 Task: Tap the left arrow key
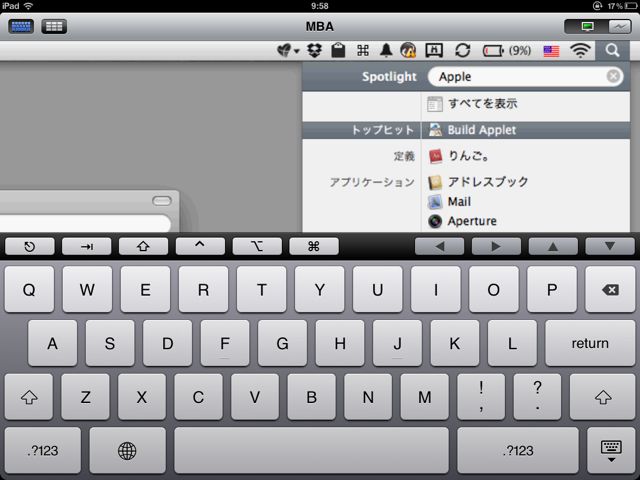[439, 247]
